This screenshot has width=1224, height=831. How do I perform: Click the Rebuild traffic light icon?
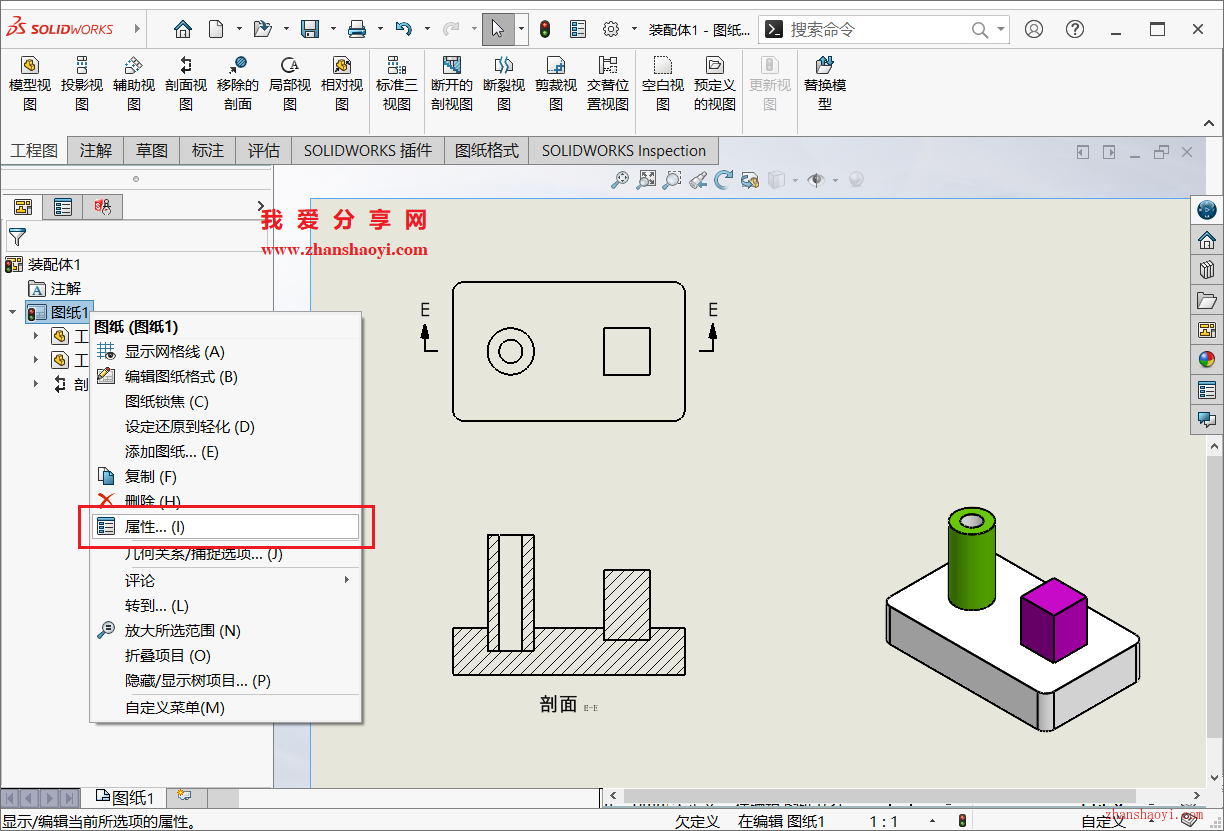point(545,29)
